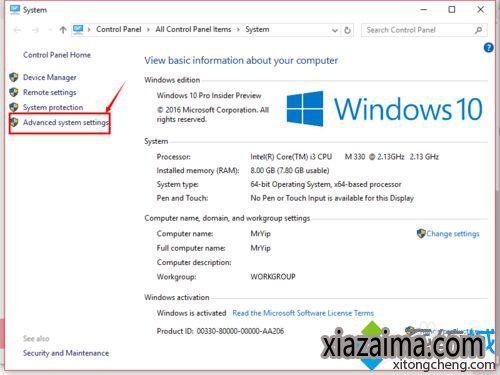Click the 64-bit Operating System value
Viewport: 500px width, 375px height.
tap(326, 184)
